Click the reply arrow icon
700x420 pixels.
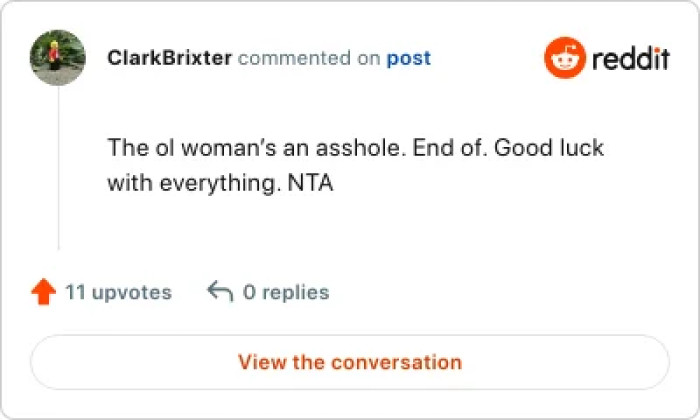pyautogui.click(x=219, y=292)
